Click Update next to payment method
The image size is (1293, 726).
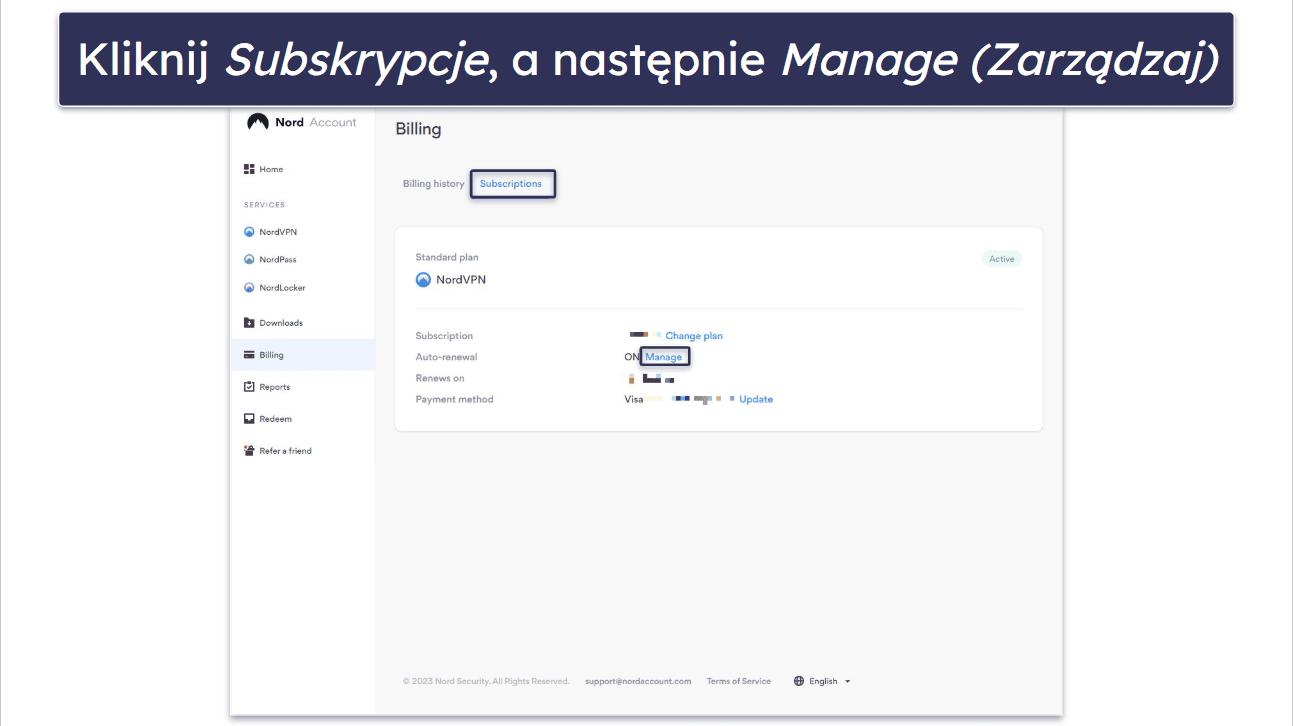[x=756, y=399]
